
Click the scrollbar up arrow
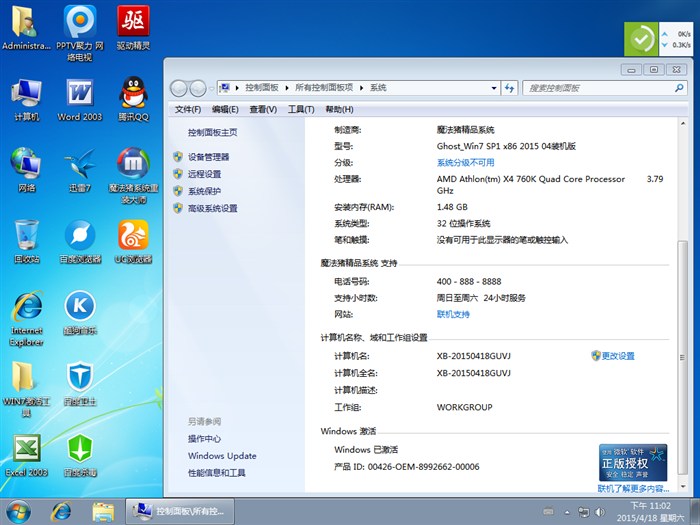(x=683, y=123)
